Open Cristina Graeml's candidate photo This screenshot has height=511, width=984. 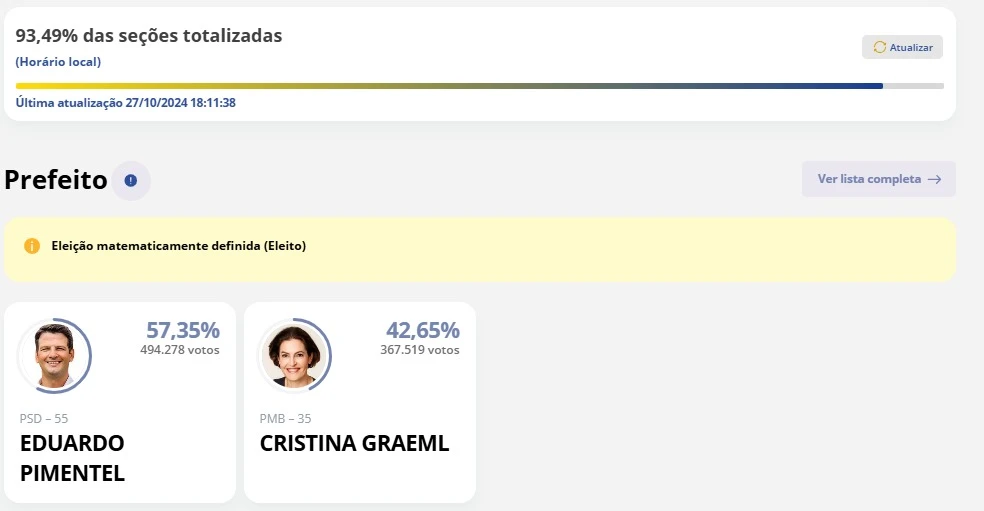pyautogui.click(x=294, y=355)
